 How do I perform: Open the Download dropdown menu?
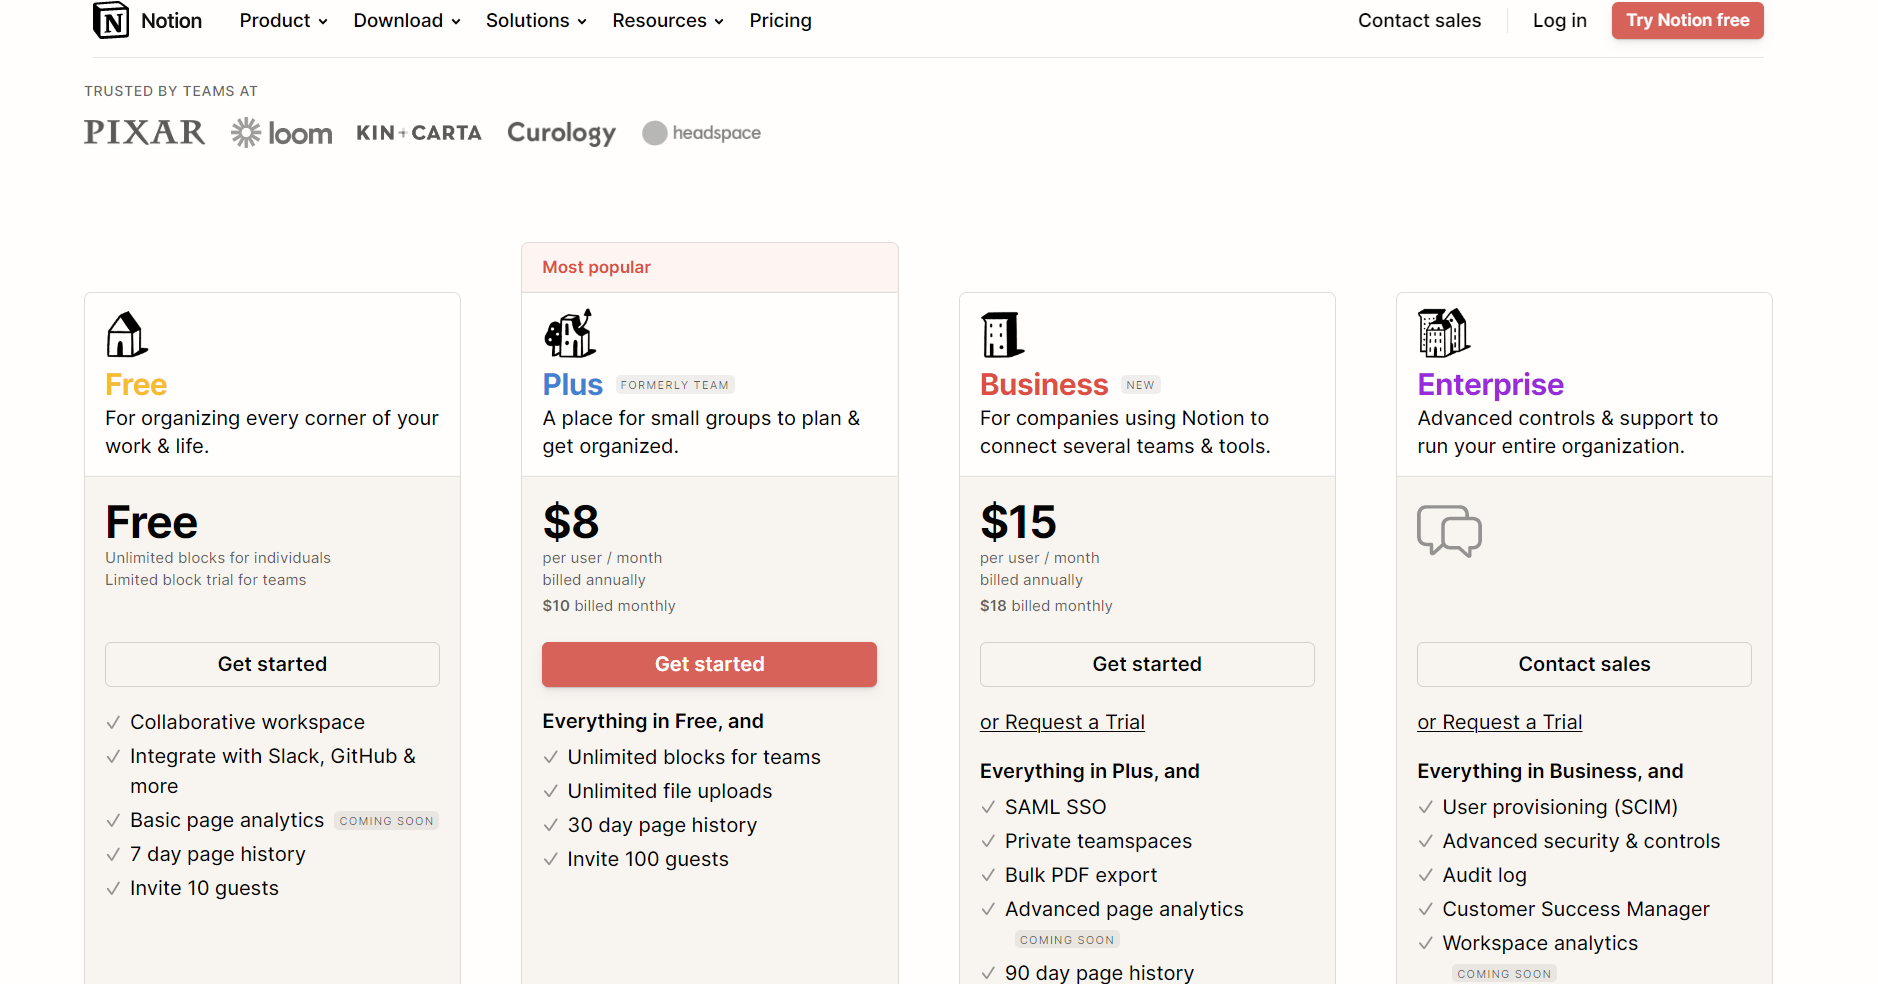point(406,21)
